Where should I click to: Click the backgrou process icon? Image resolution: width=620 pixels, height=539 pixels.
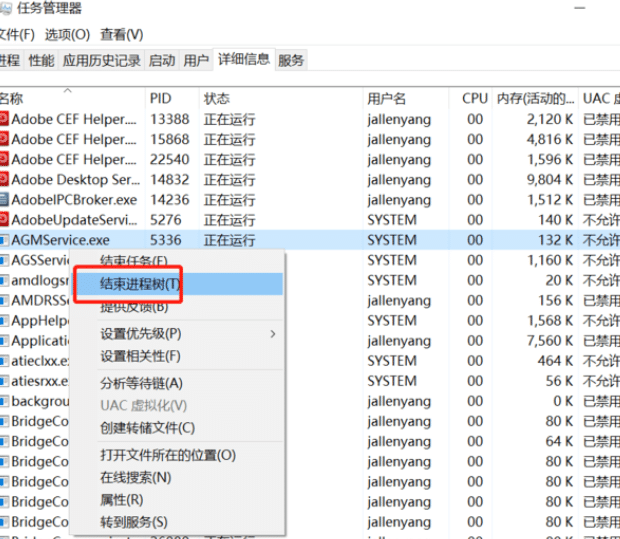coord(4,401)
